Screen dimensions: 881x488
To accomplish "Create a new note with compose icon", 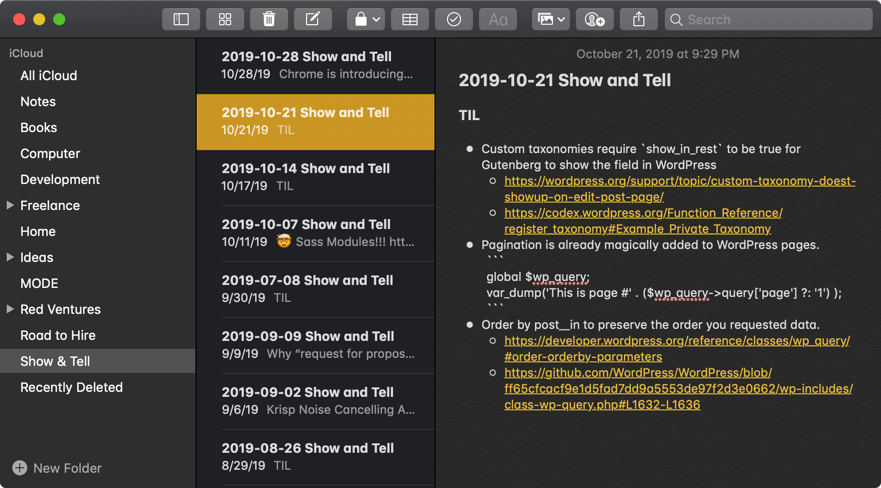I will (312, 20).
